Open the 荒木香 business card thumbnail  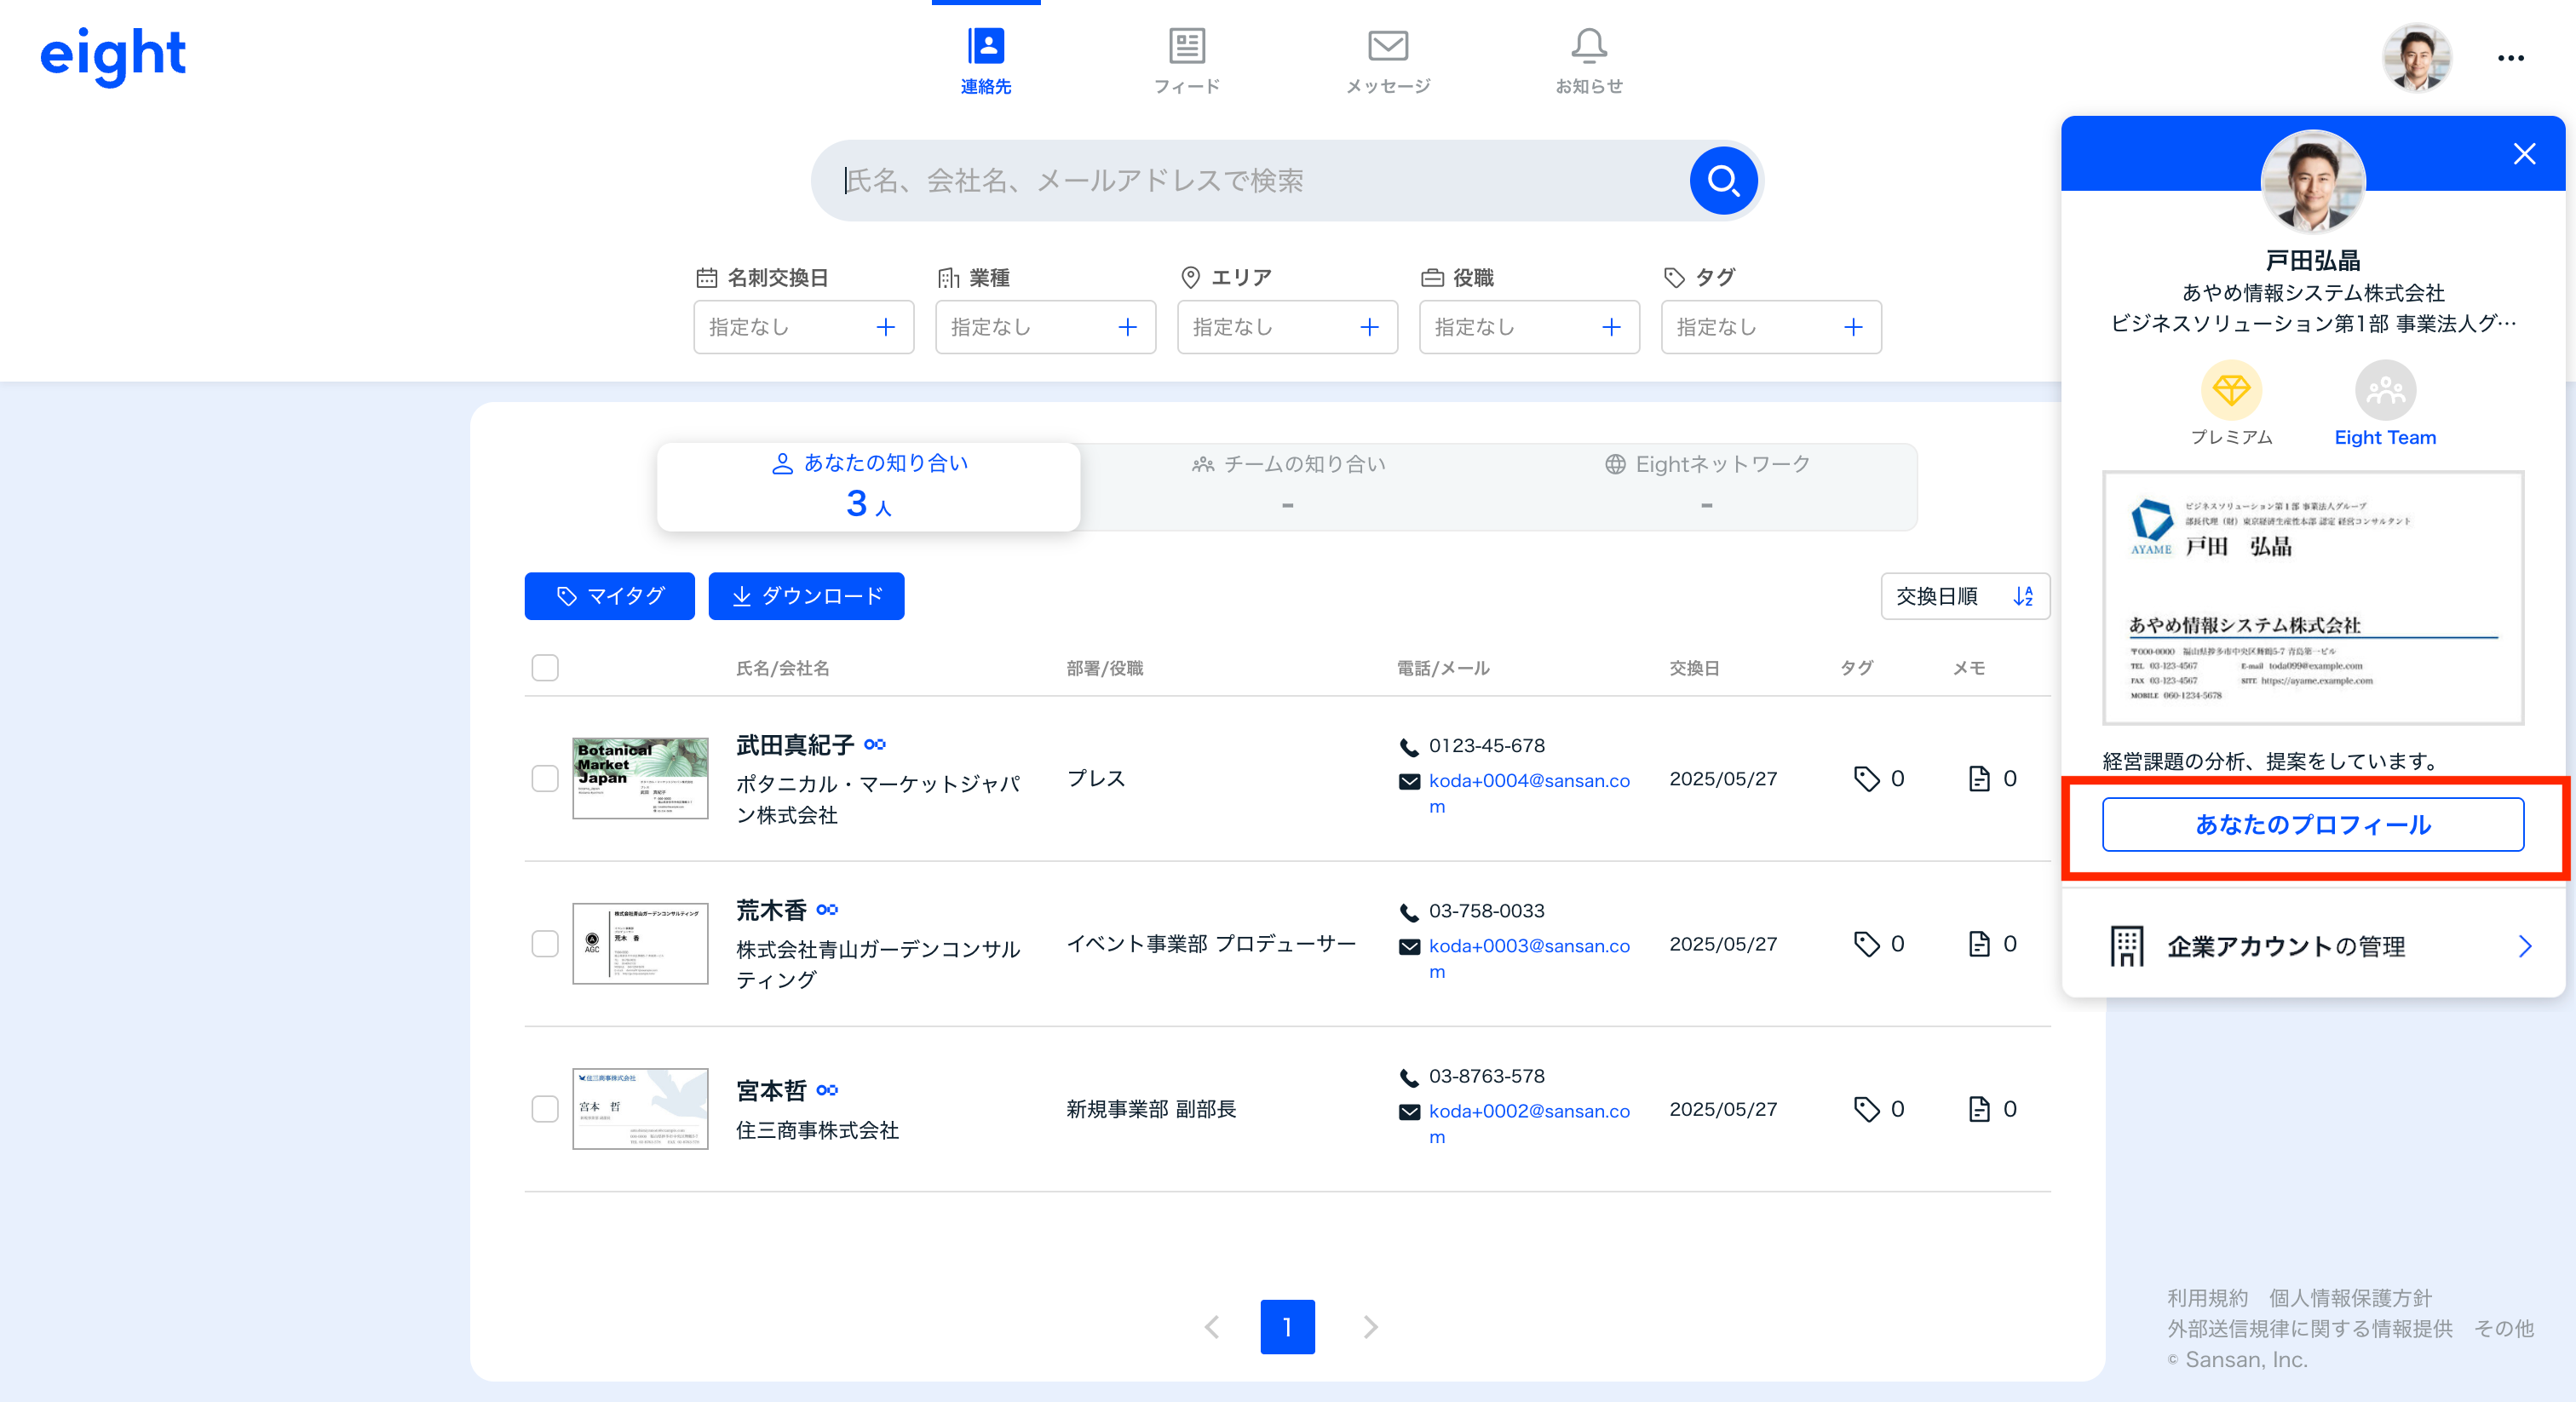pyautogui.click(x=640, y=943)
